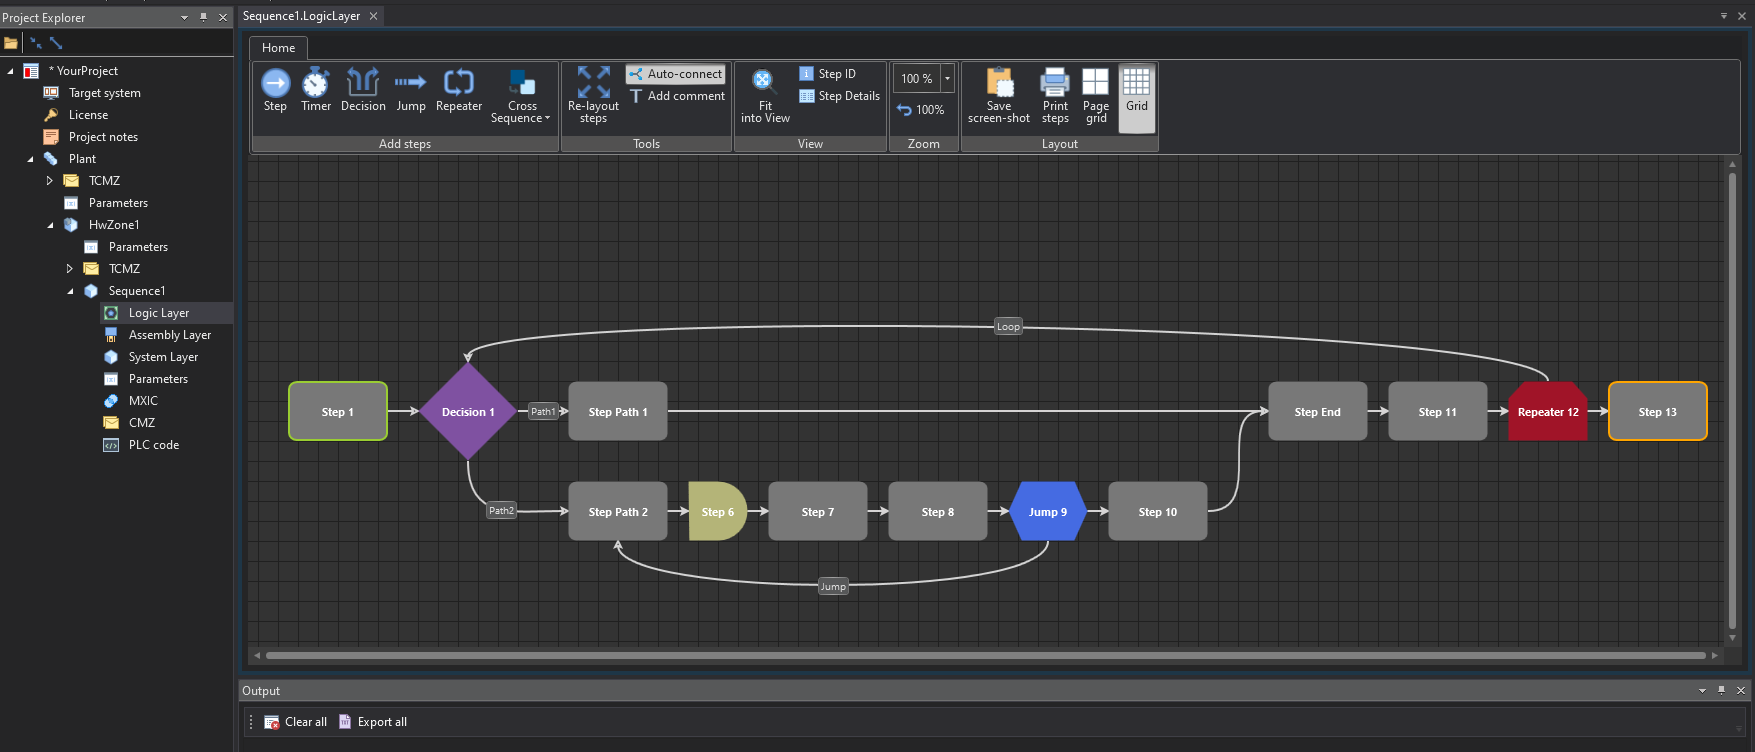Screen dimensions: 1755x752
Task: Open Target system in Project Explorer
Action: [105, 93]
